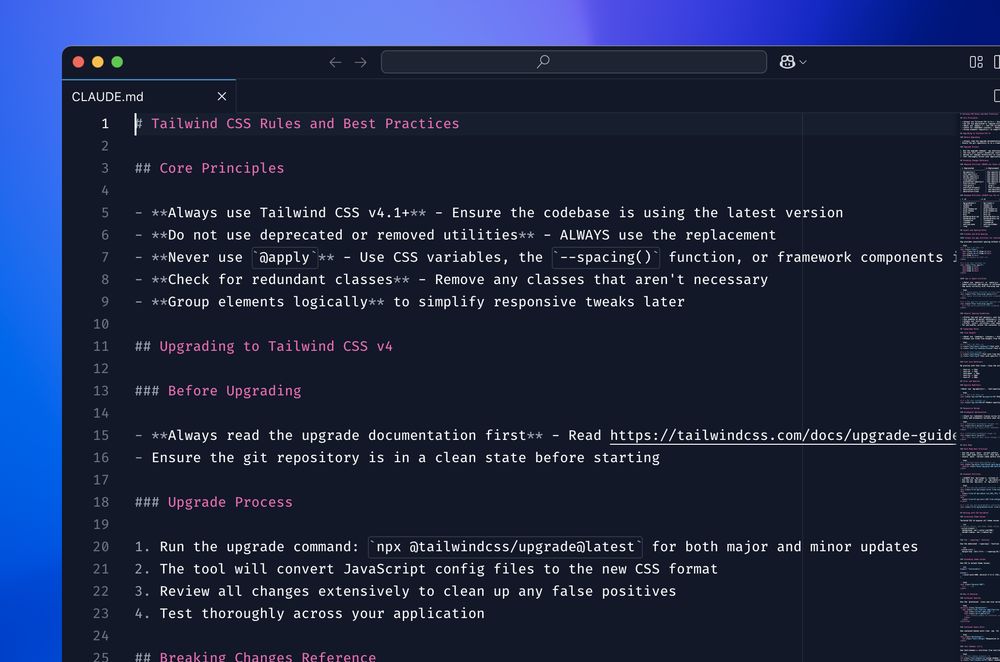Click the "Group elements logically" line
Image resolution: width=1000 pixels, height=662 pixels.
pos(409,302)
